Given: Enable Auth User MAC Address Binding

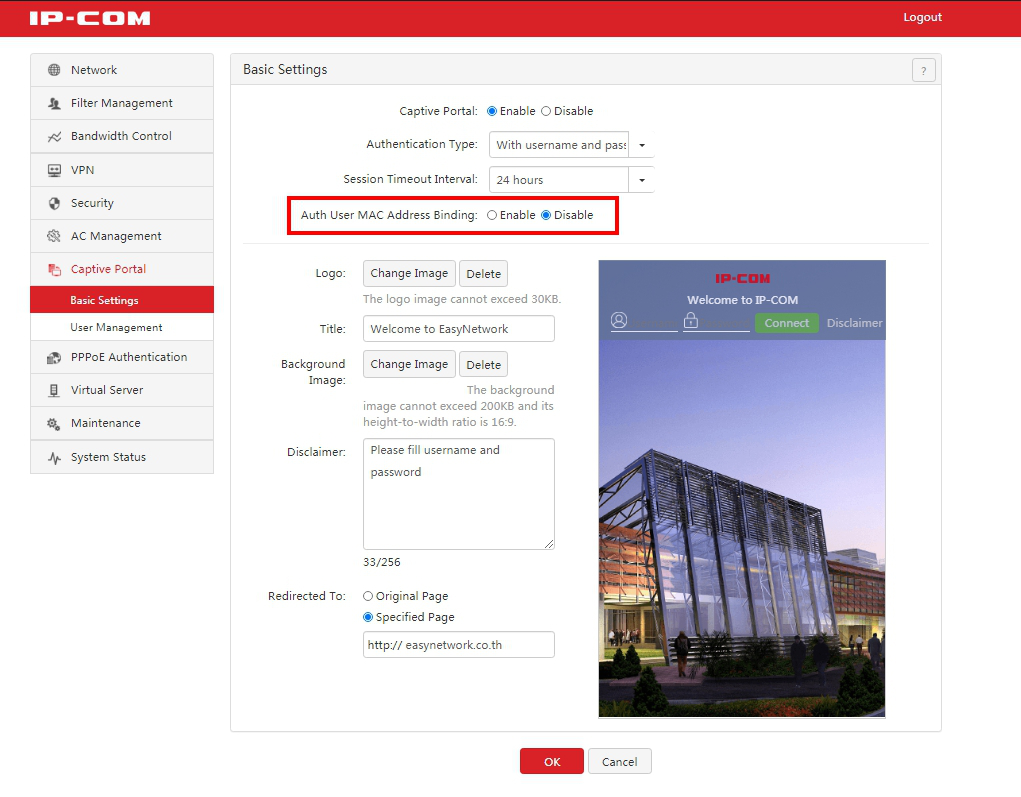Looking at the screenshot, I should pyautogui.click(x=492, y=215).
